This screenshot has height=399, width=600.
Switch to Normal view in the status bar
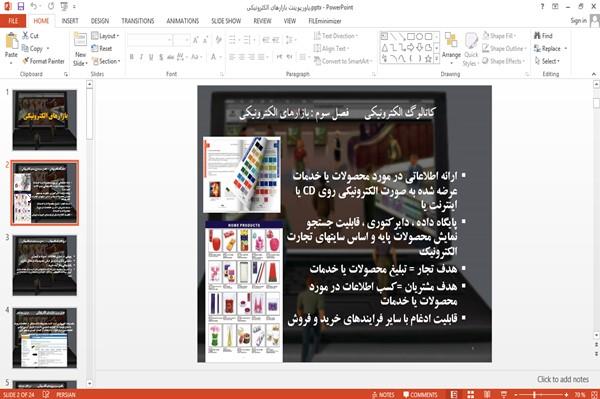[454, 394]
